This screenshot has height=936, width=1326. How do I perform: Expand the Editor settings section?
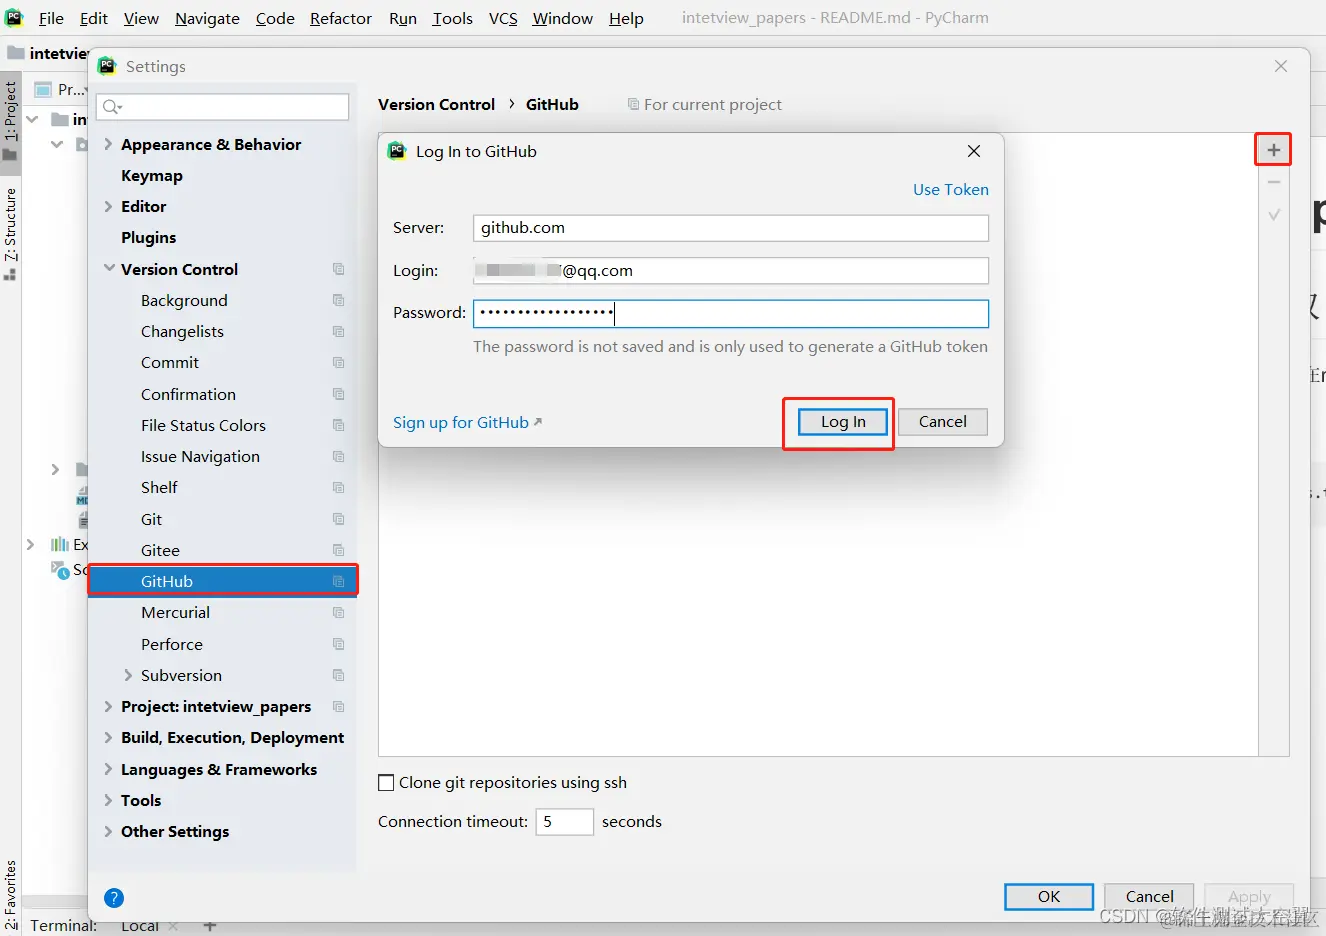click(x=108, y=206)
